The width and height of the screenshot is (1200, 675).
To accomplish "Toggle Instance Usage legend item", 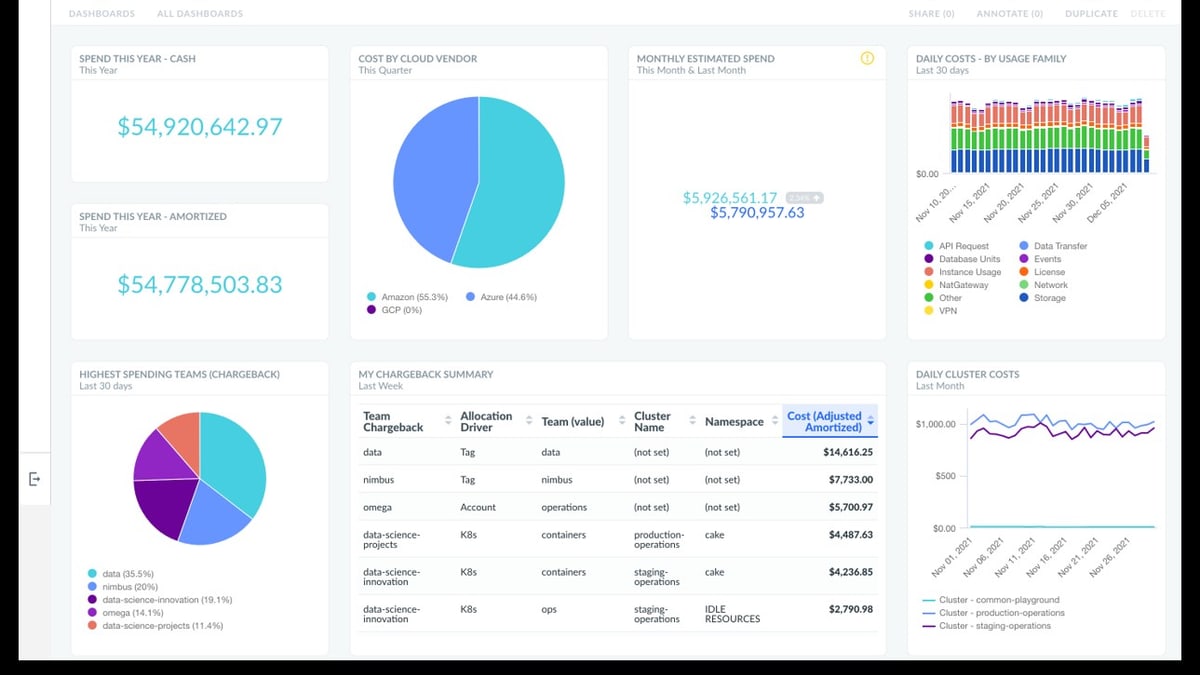I will coord(962,272).
